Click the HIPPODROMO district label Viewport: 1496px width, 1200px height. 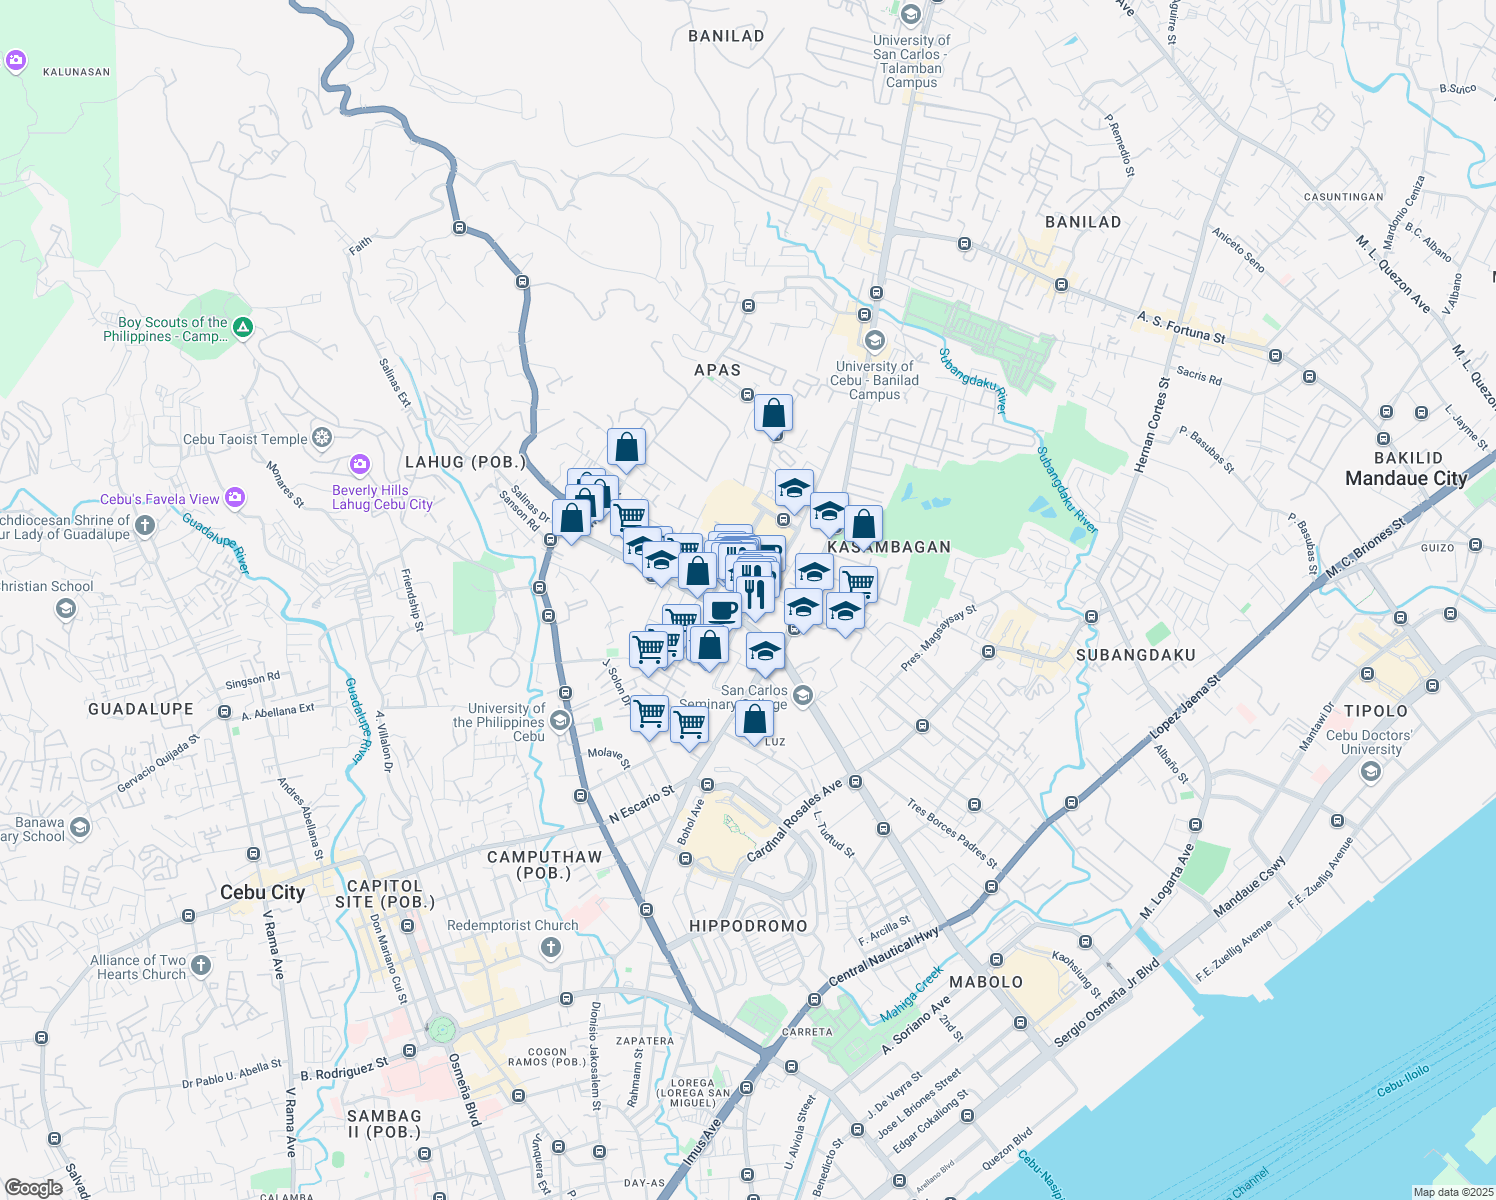748,926
